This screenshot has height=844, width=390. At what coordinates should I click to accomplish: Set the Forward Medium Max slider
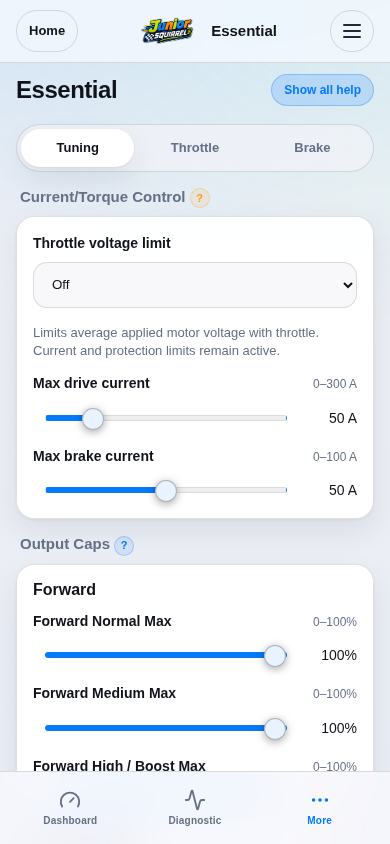166,728
